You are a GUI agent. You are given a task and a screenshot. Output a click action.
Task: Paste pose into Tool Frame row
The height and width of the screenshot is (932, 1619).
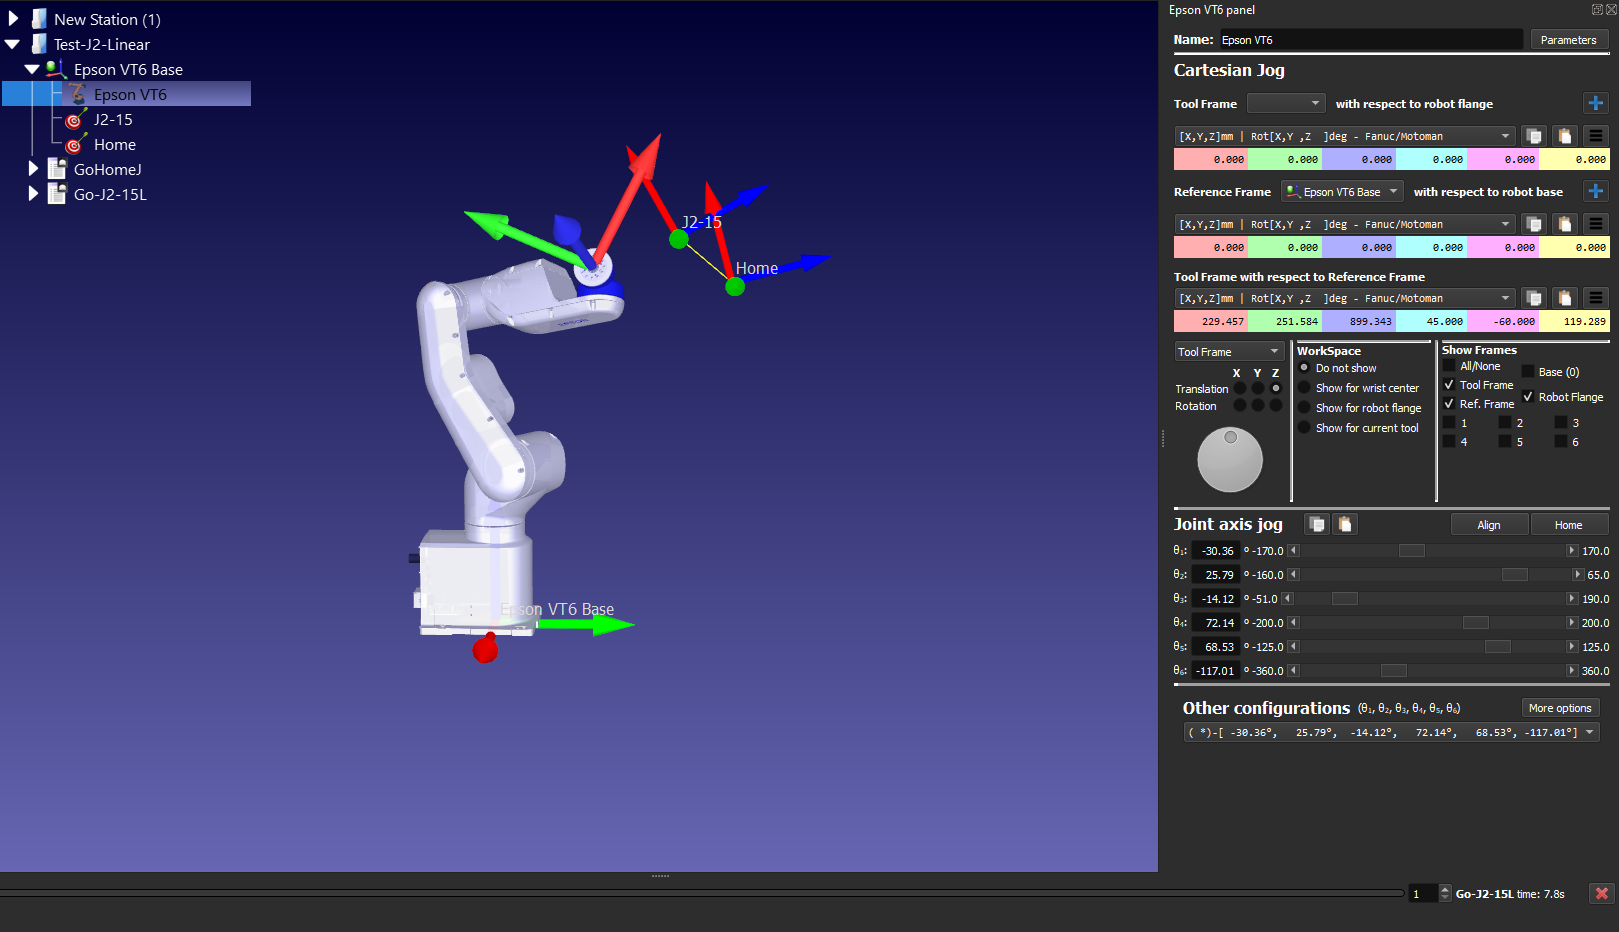point(1564,136)
